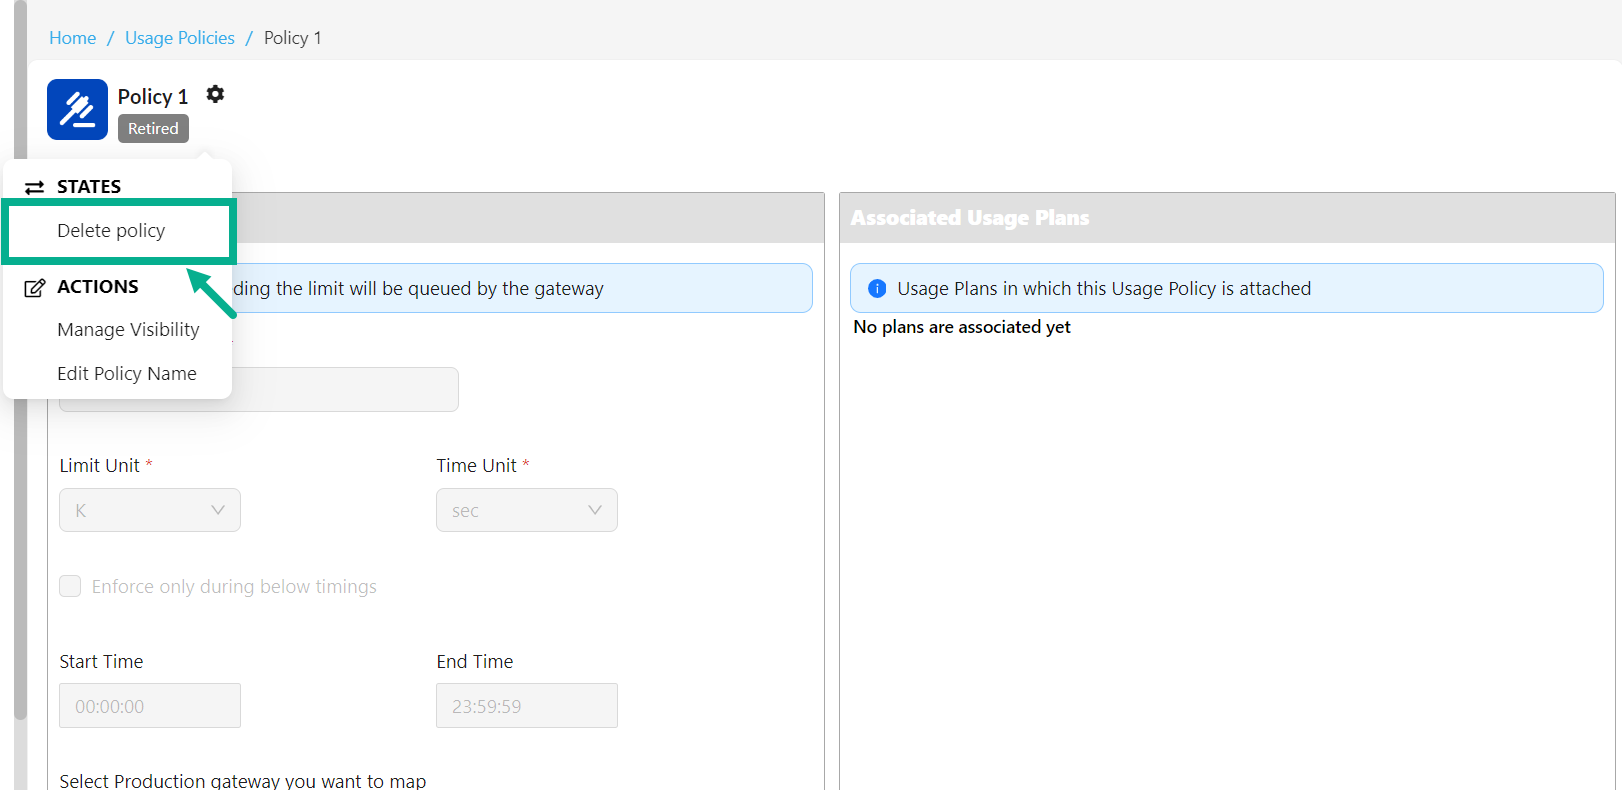
Task: Click the gear settings icon beside Policy 1
Action: tap(215, 95)
